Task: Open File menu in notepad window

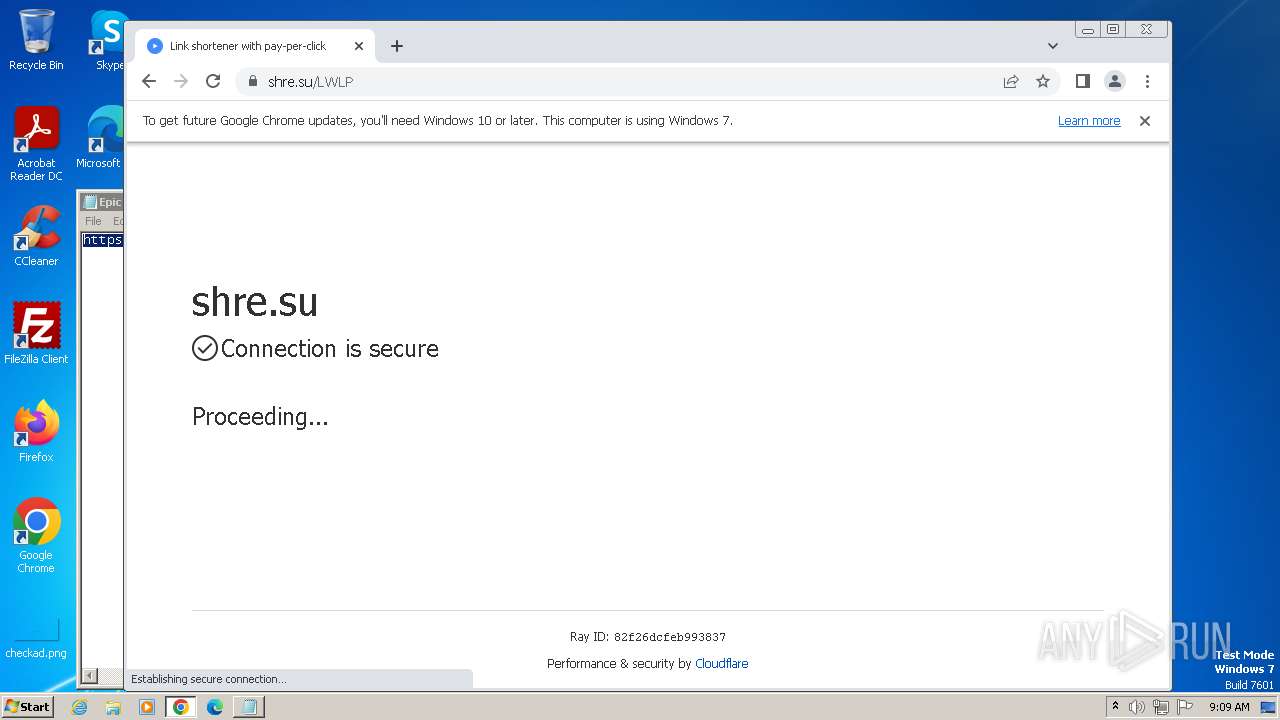Action: (93, 221)
